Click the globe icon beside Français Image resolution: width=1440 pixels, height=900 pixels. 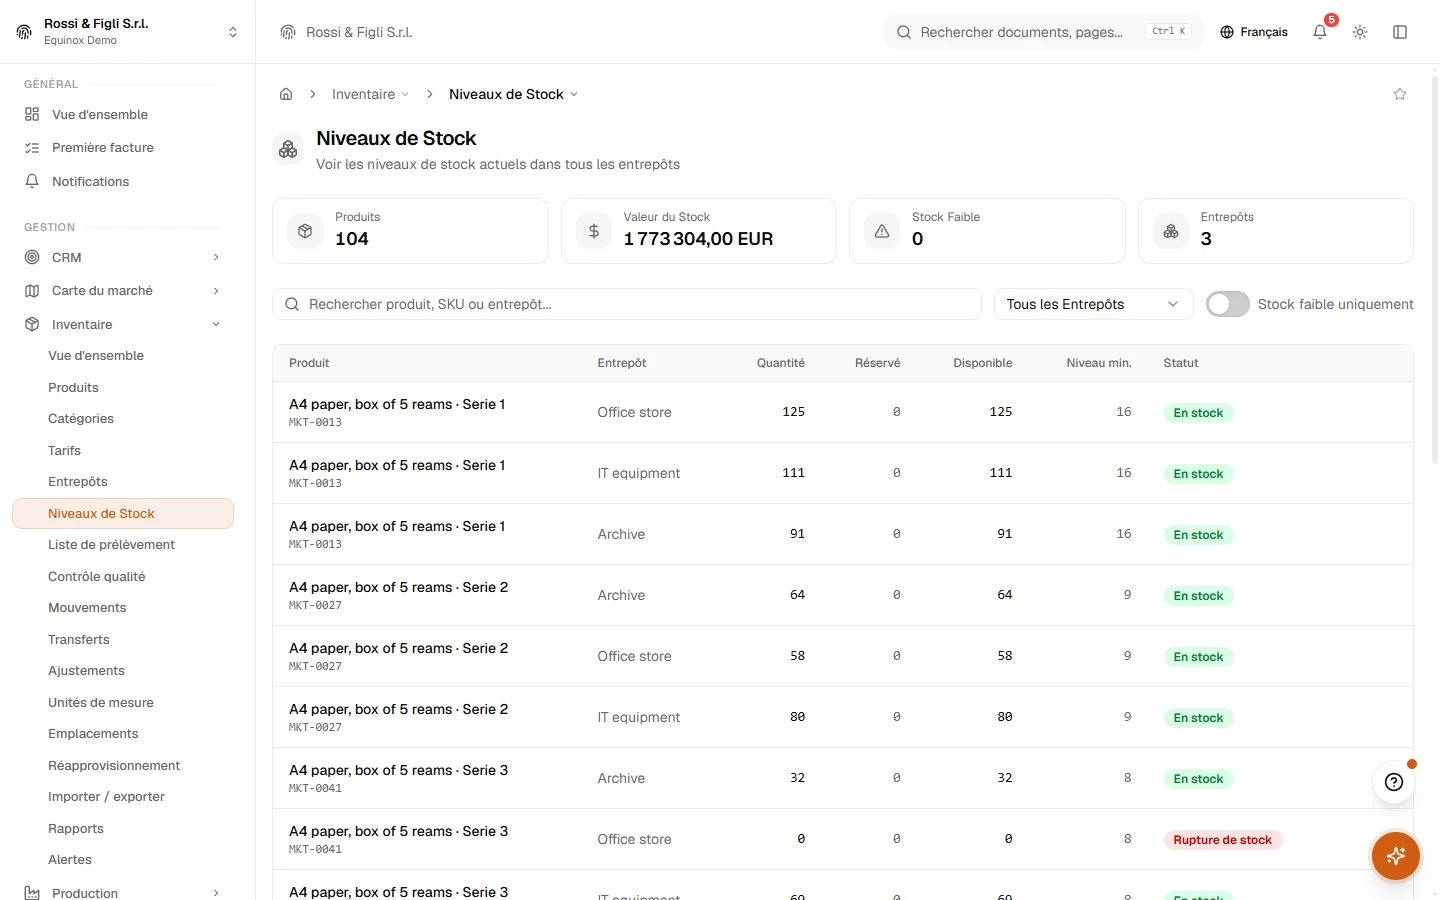pyautogui.click(x=1227, y=32)
